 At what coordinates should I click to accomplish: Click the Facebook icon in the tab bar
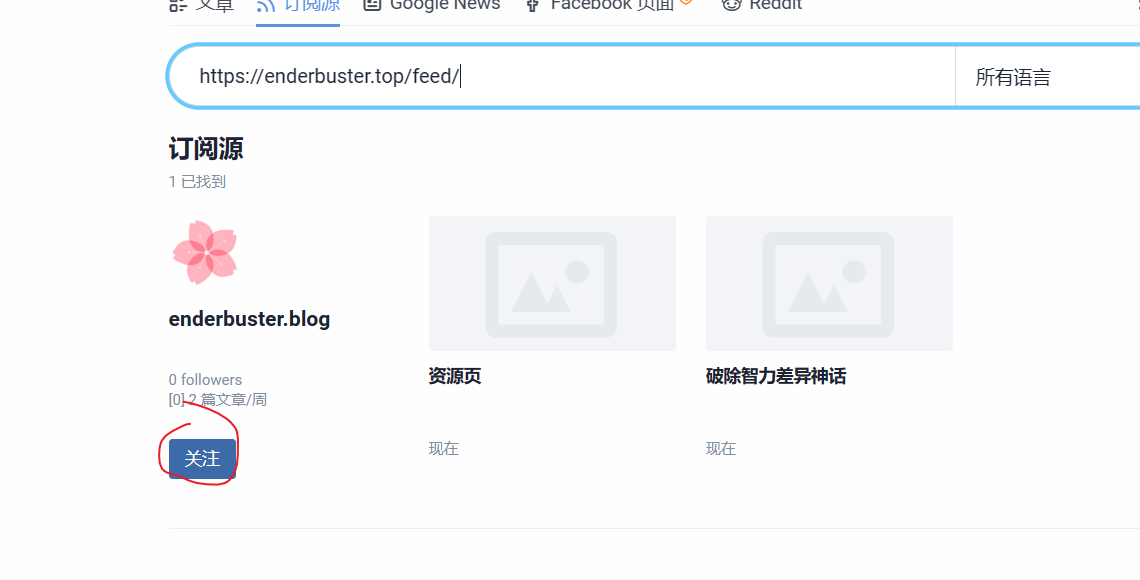tap(532, 5)
